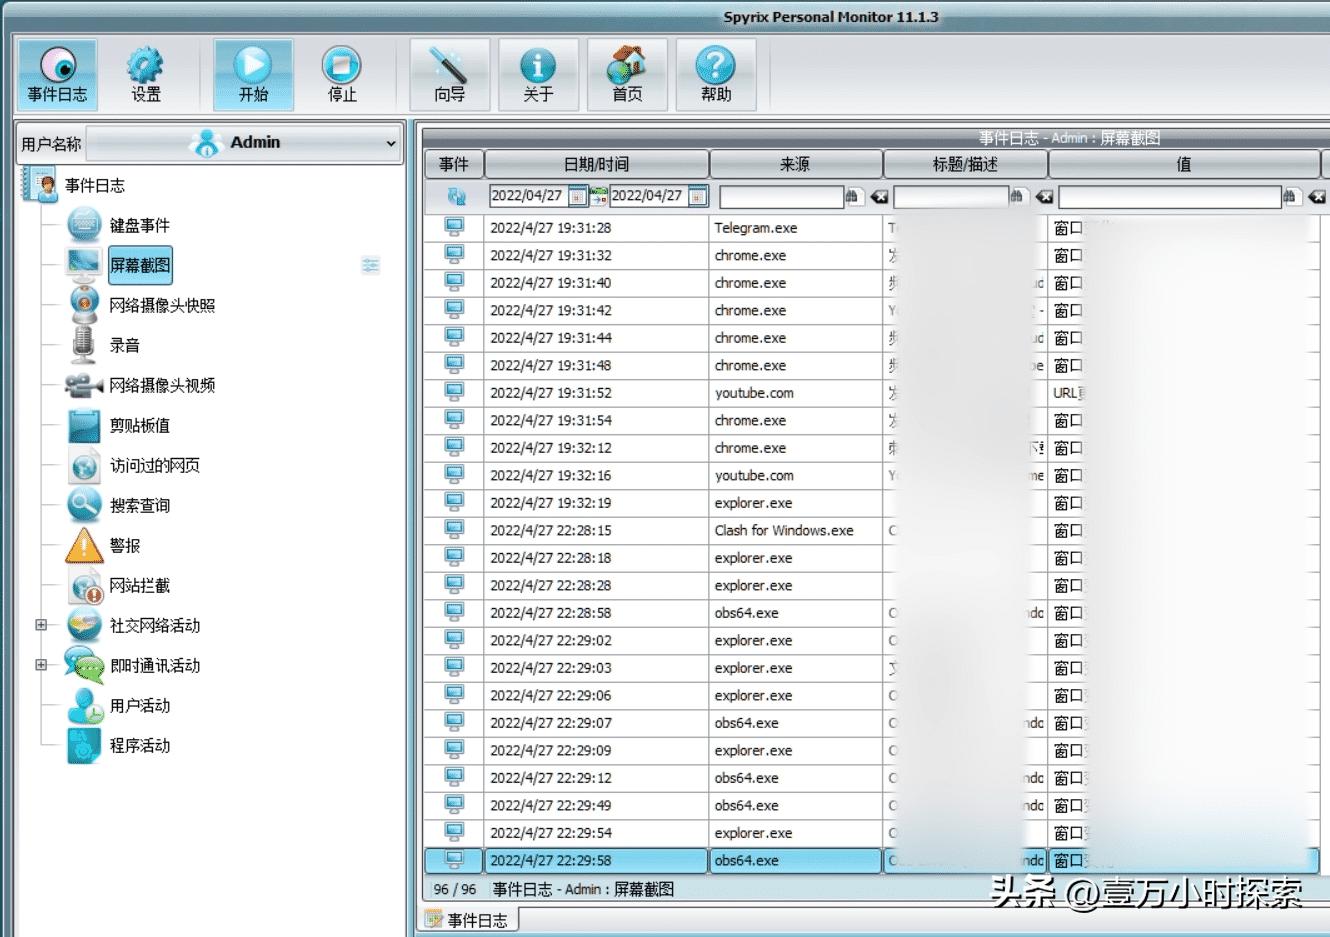Open the 帮助 question mark icon

pyautogui.click(x=716, y=75)
